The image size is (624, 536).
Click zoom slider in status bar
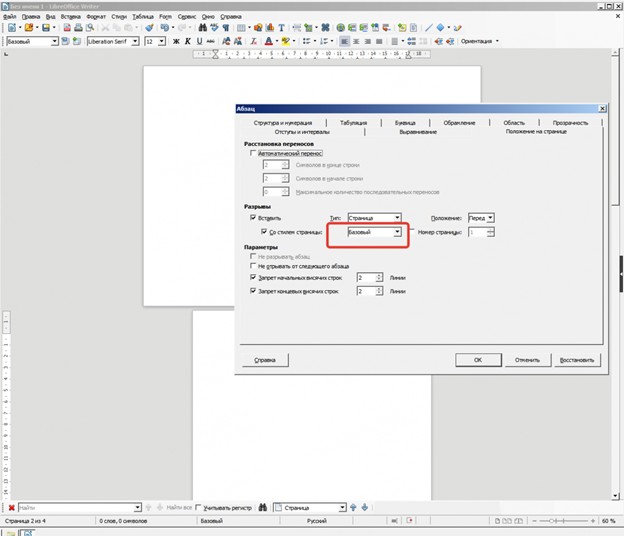click(x=564, y=520)
